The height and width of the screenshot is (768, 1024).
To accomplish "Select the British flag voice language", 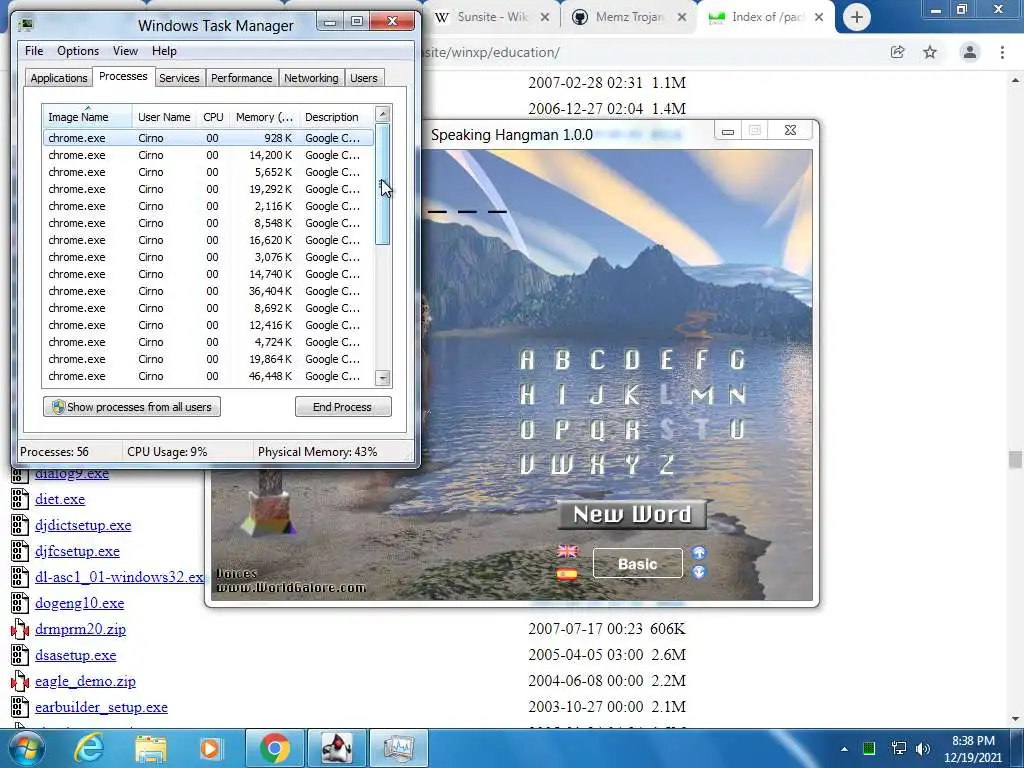I will pos(568,551).
